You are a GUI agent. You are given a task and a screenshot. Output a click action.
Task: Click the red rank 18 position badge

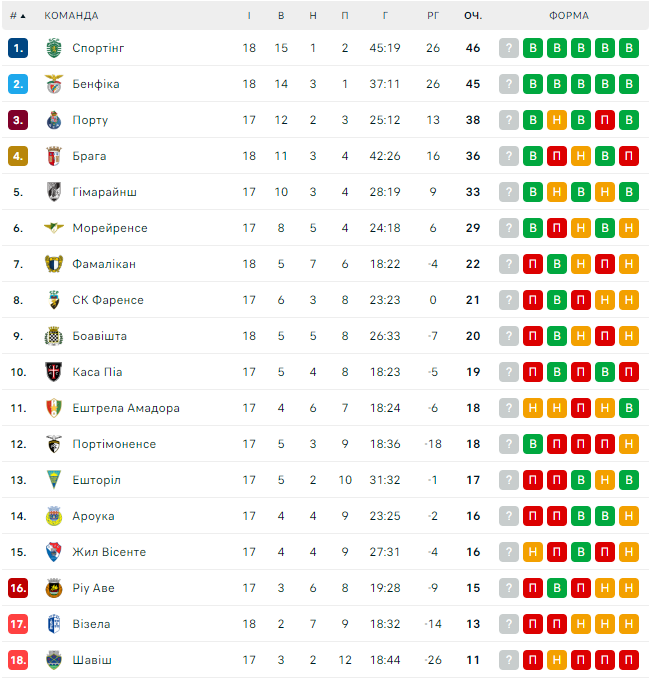click(x=18, y=660)
